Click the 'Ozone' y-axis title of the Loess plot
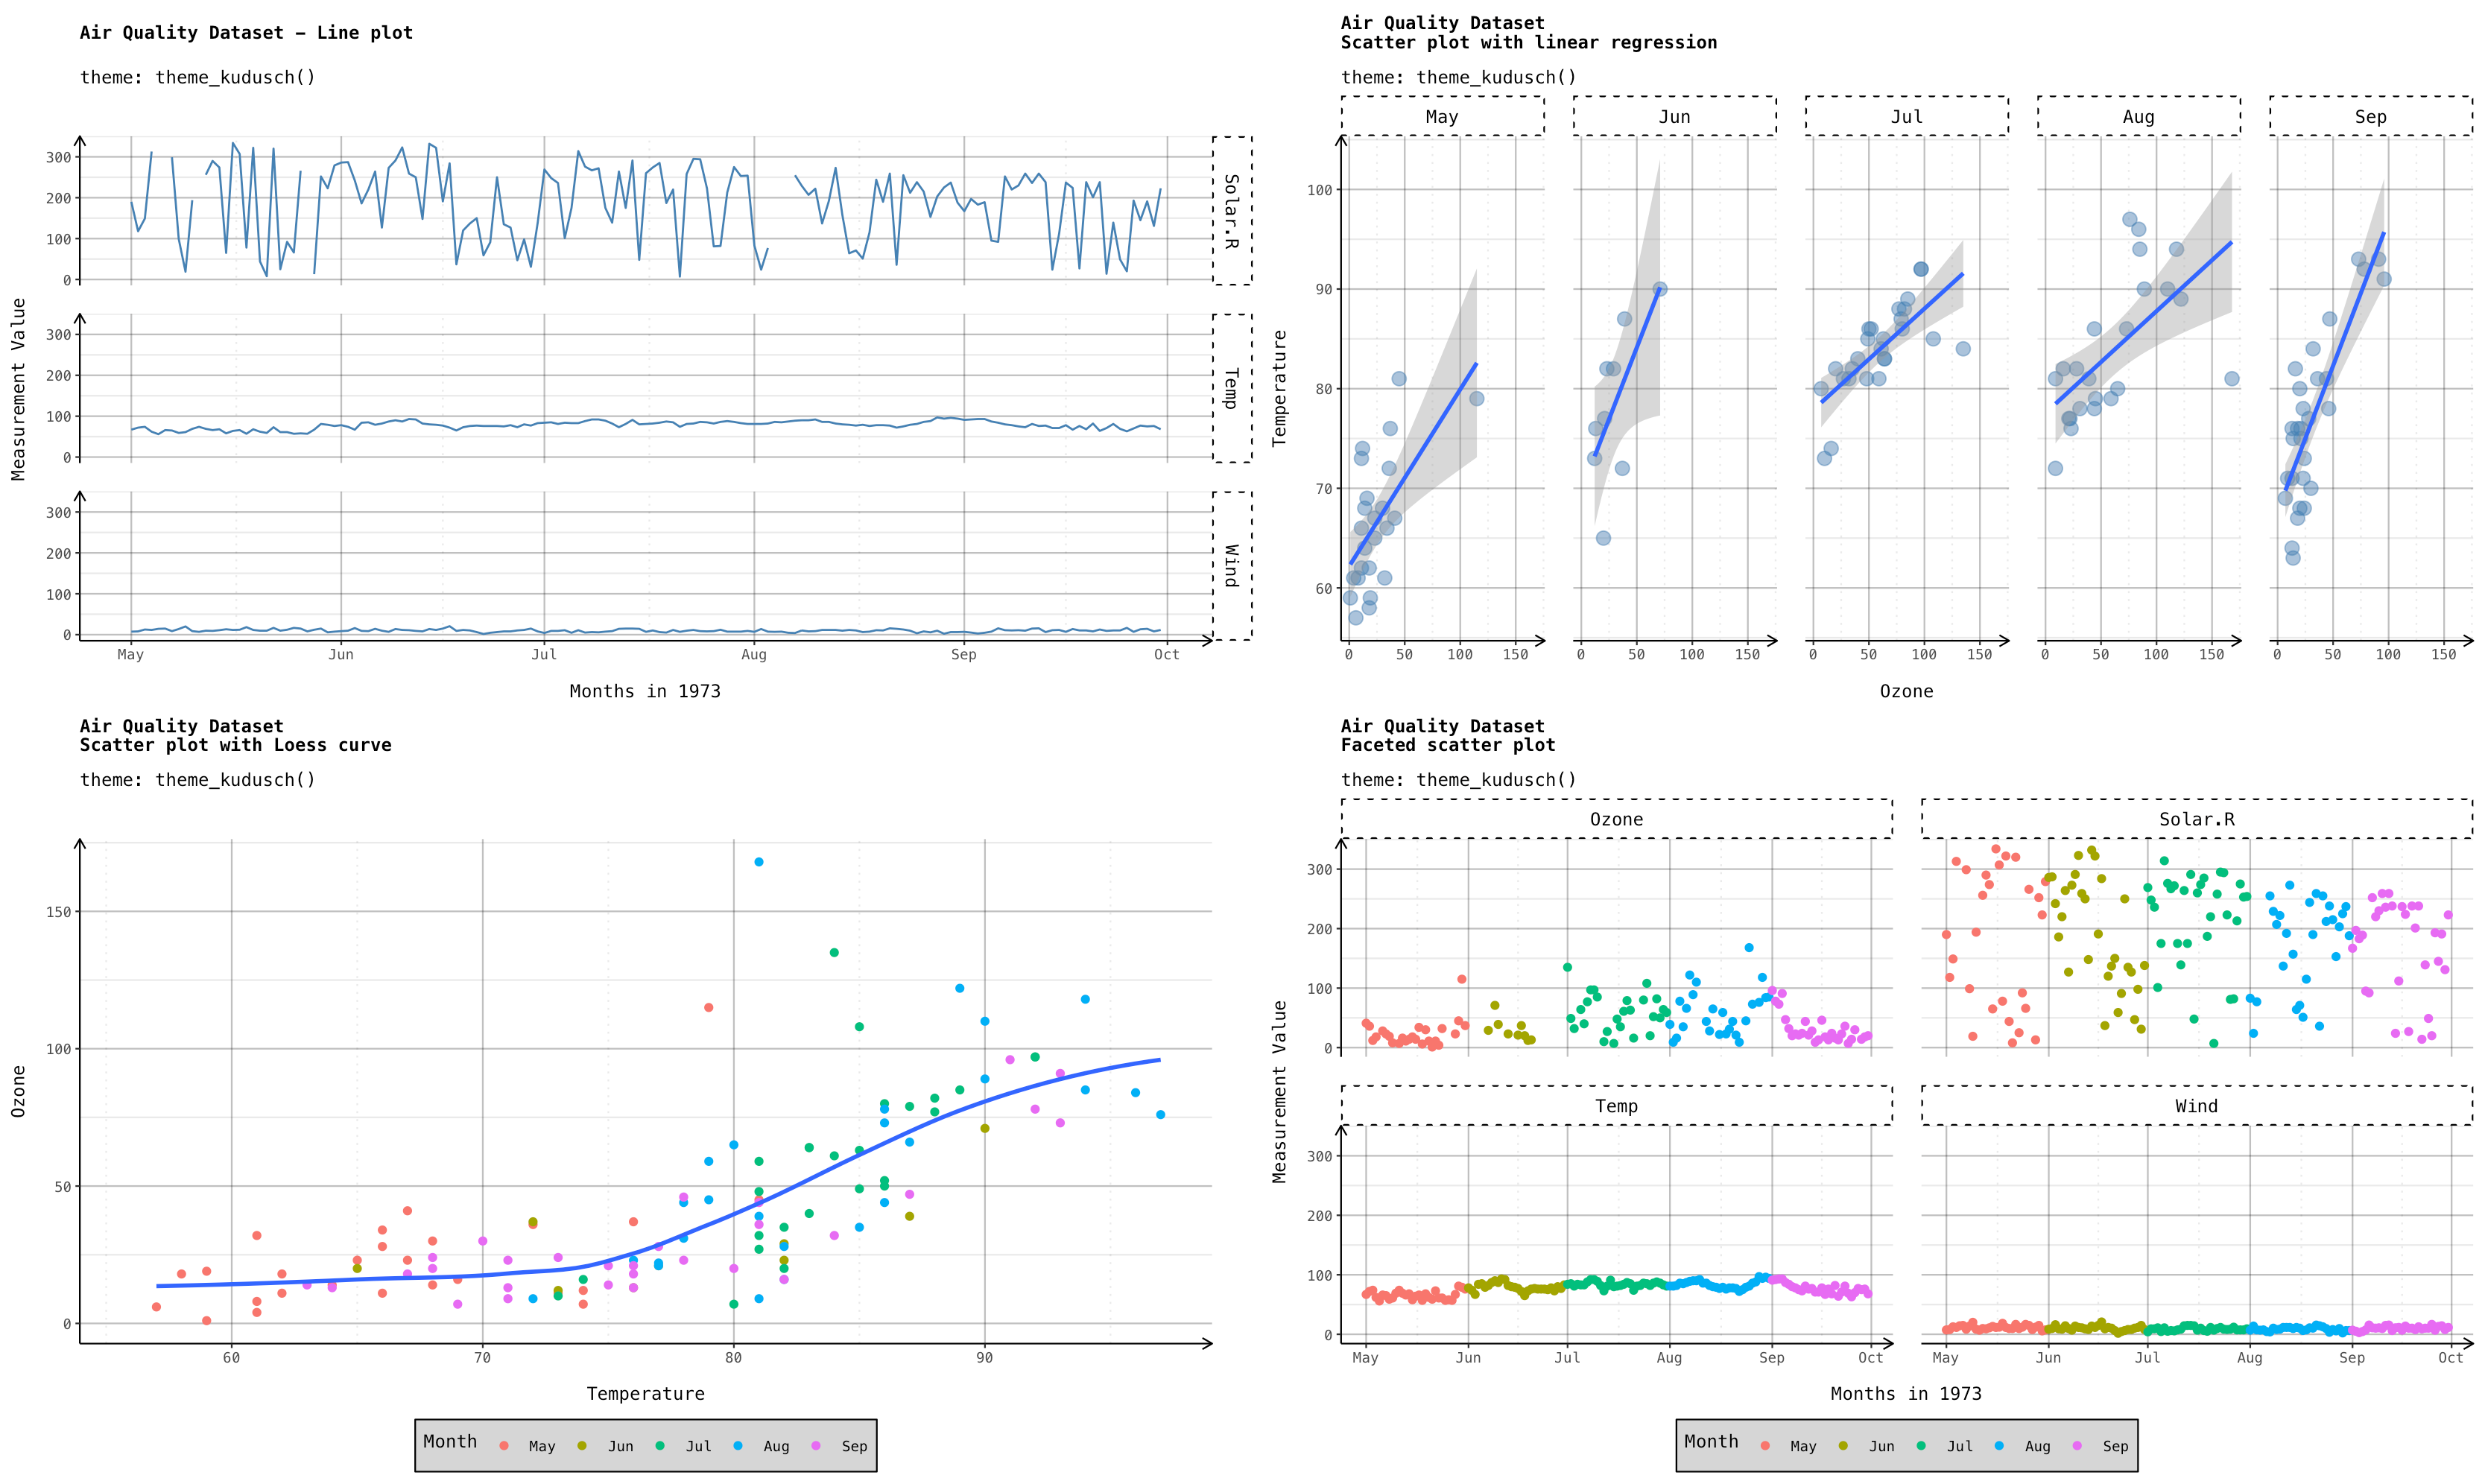The width and height of the screenshot is (2485, 1484). coord(18,1091)
